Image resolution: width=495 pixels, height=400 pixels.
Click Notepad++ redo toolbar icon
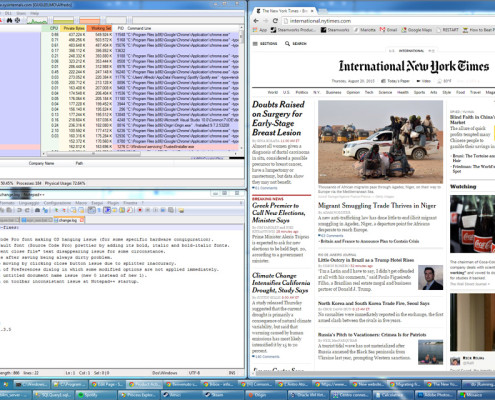tap(27, 210)
